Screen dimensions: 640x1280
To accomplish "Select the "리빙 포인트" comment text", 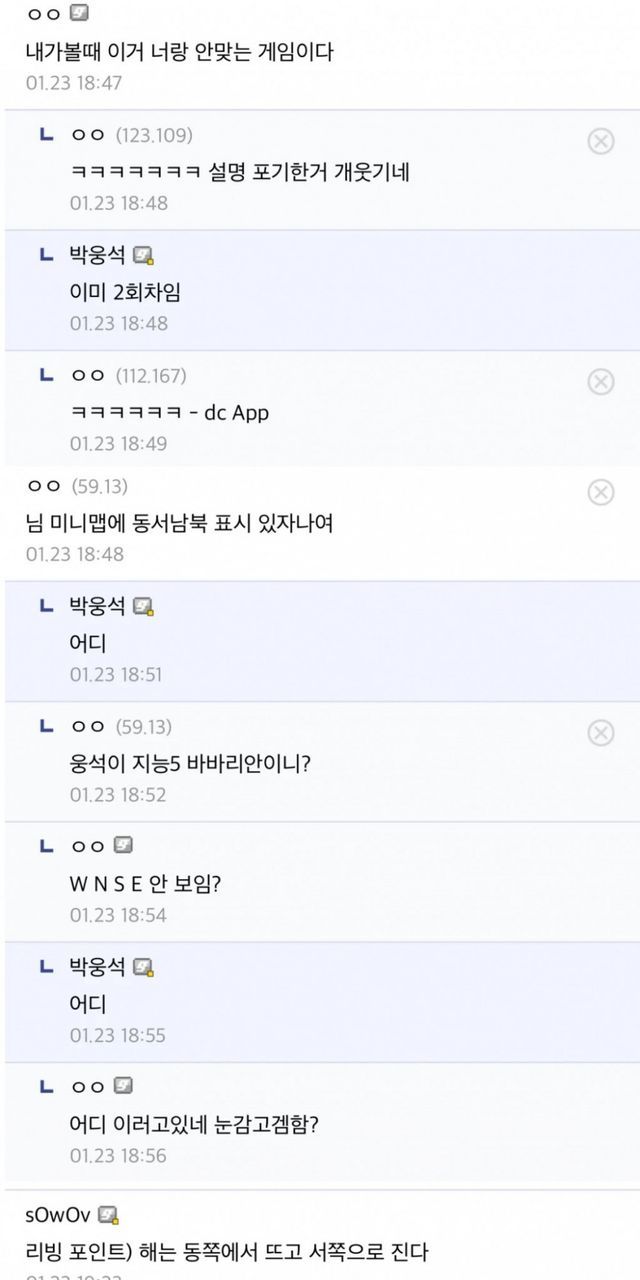I will pyautogui.click(x=227, y=1251).
